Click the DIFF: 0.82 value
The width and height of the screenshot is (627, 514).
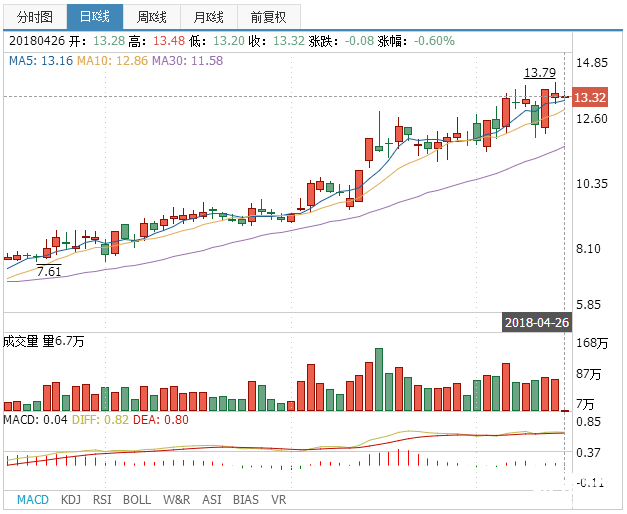(100, 420)
